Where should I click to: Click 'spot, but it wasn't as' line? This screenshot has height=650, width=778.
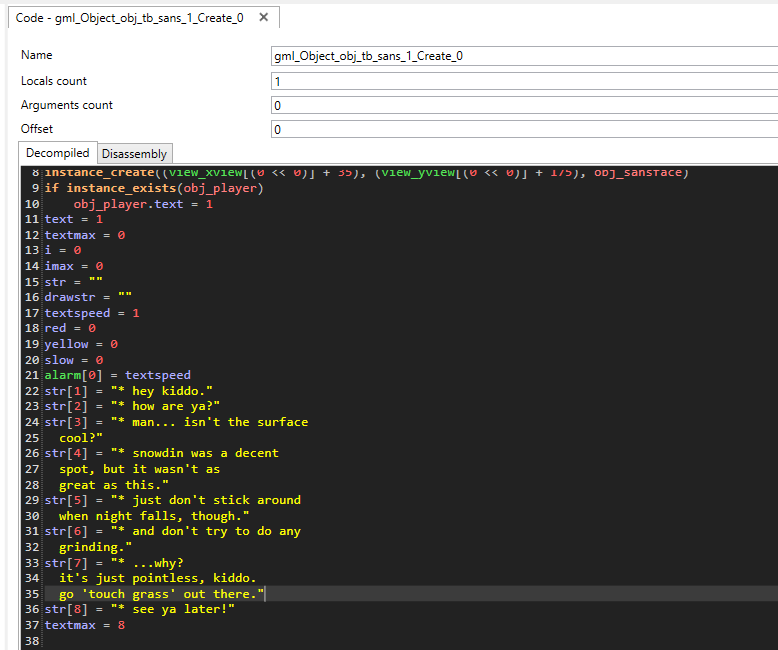[x=139, y=469]
